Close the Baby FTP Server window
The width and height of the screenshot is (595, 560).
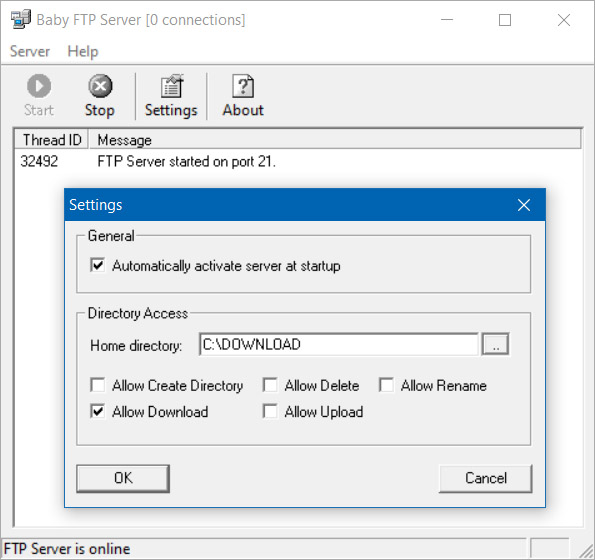[564, 20]
